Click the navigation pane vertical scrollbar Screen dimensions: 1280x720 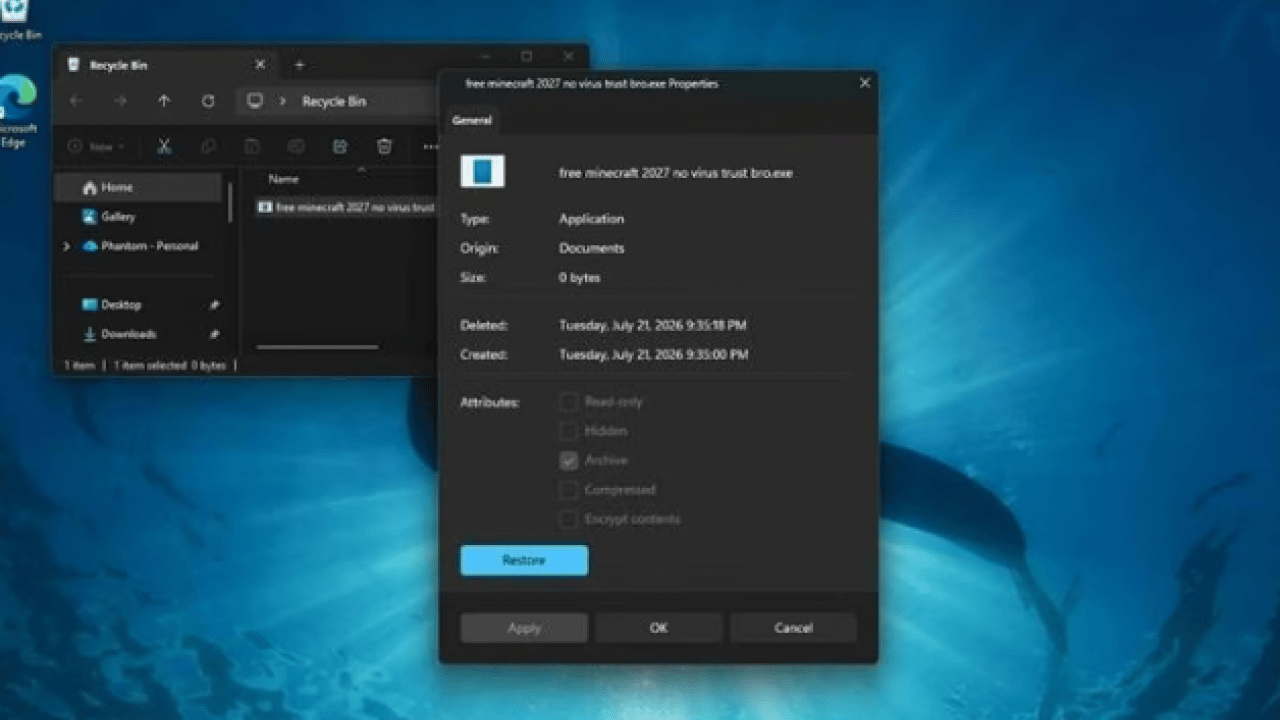coord(231,201)
